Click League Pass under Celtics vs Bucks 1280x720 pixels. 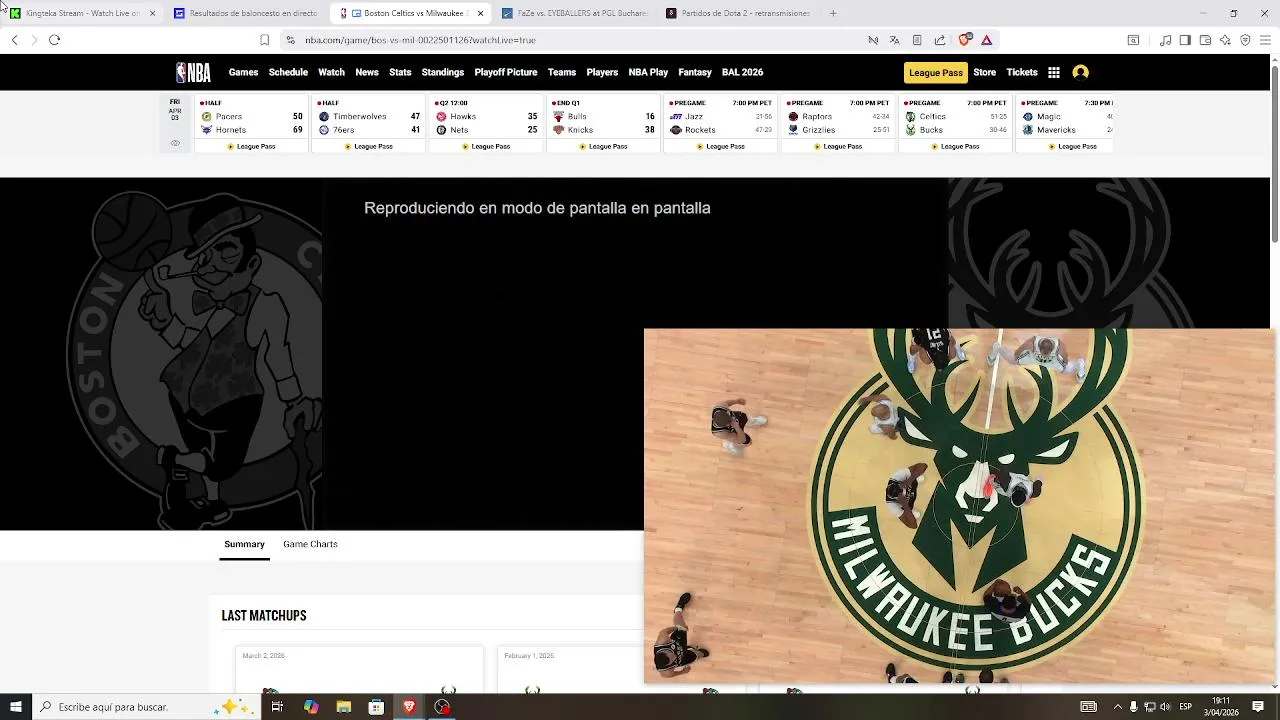(955, 146)
